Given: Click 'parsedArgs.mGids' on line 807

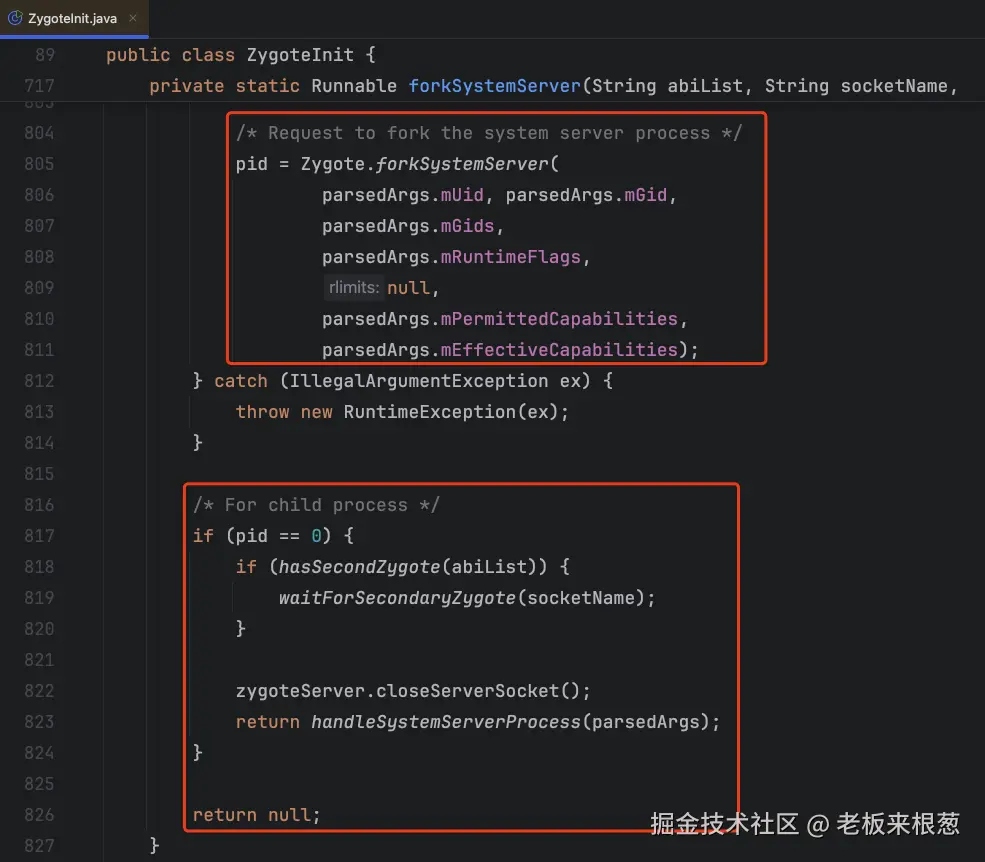Looking at the screenshot, I should [408, 226].
